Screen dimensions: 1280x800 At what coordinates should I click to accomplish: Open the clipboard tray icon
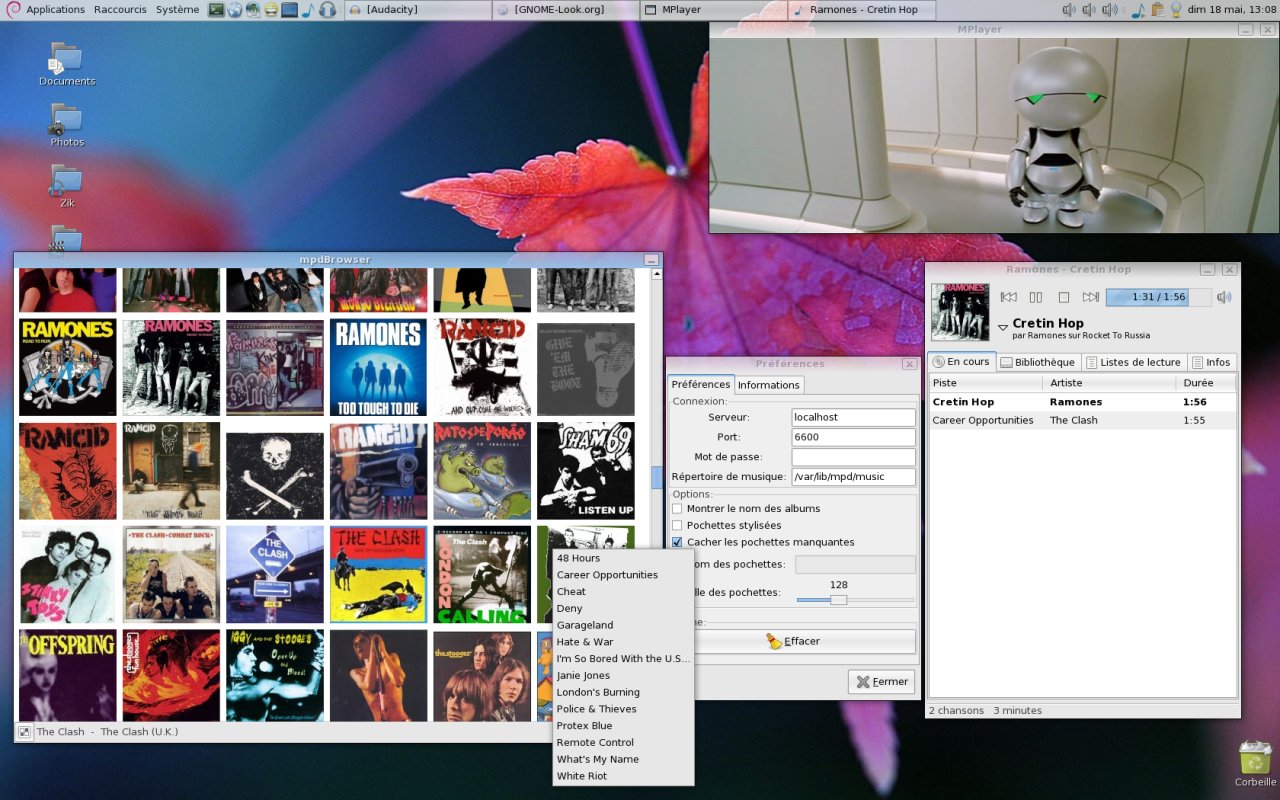pos(1158,10)
